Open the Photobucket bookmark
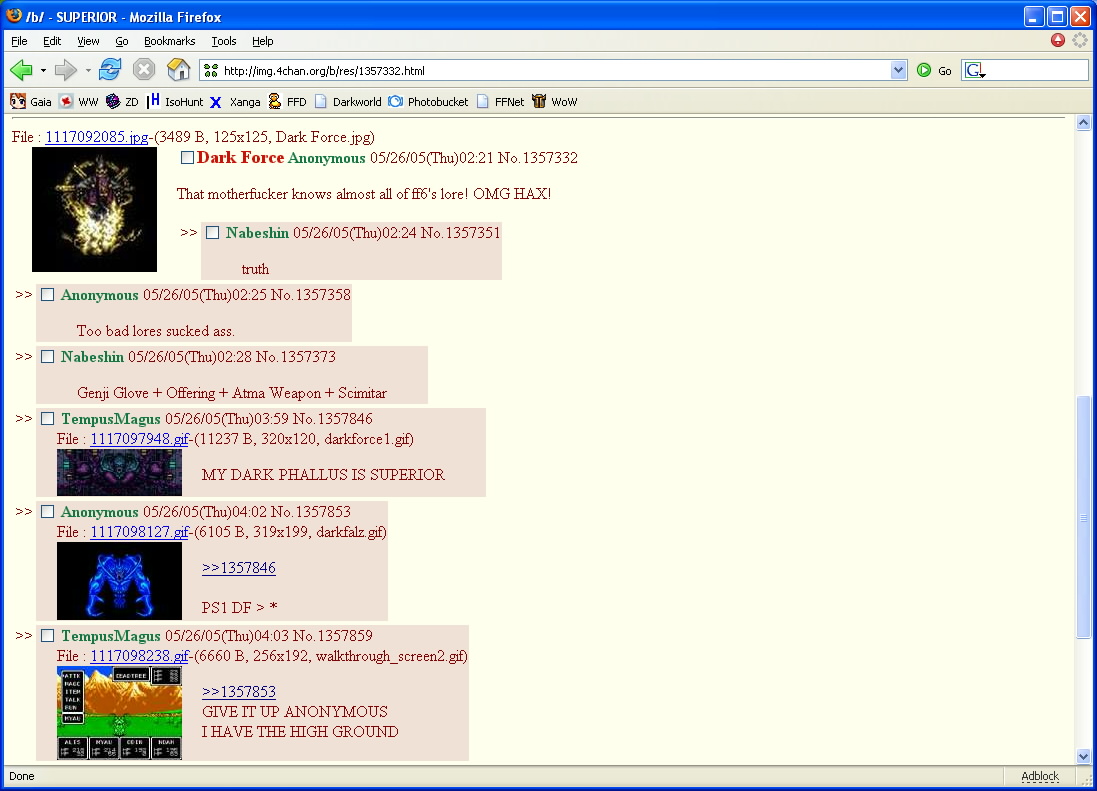The width and height of the screenshot is (1097, 791). (x=428, y=101)
